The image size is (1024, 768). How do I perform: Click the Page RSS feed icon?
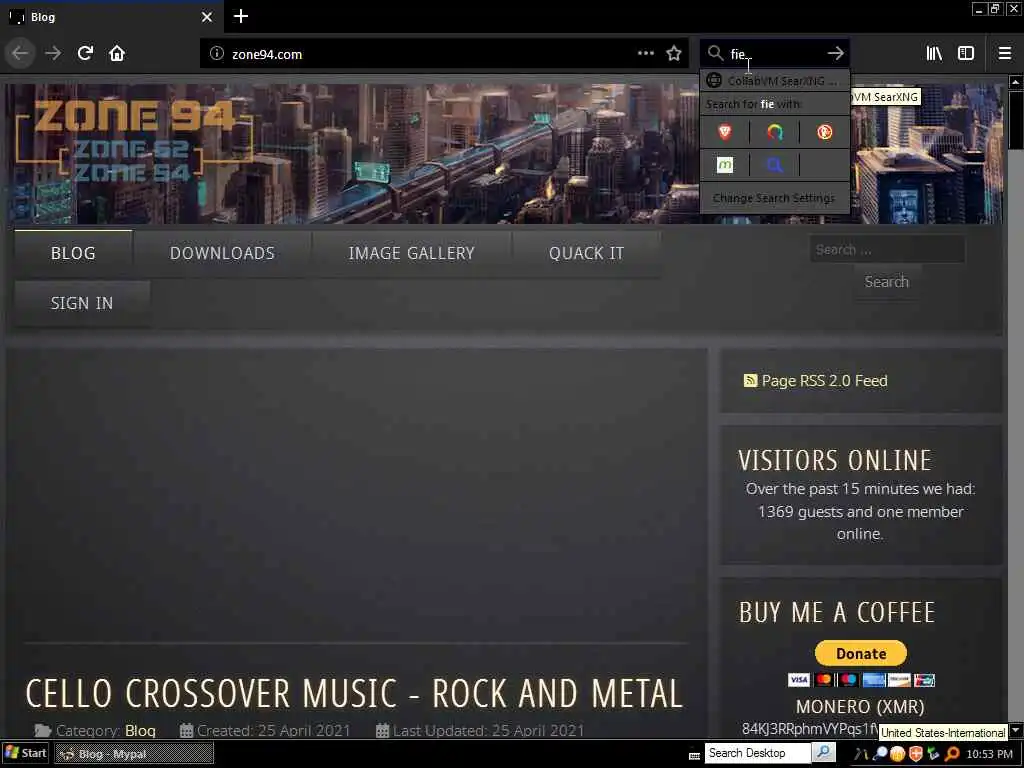750,381
